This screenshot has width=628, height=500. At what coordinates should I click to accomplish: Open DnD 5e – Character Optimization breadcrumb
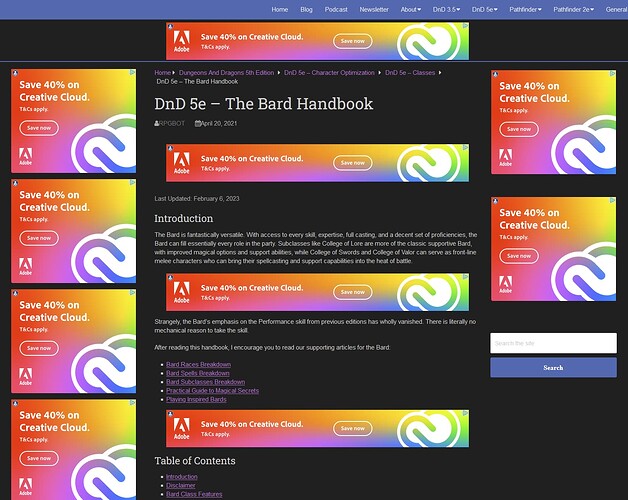(329, 73)
